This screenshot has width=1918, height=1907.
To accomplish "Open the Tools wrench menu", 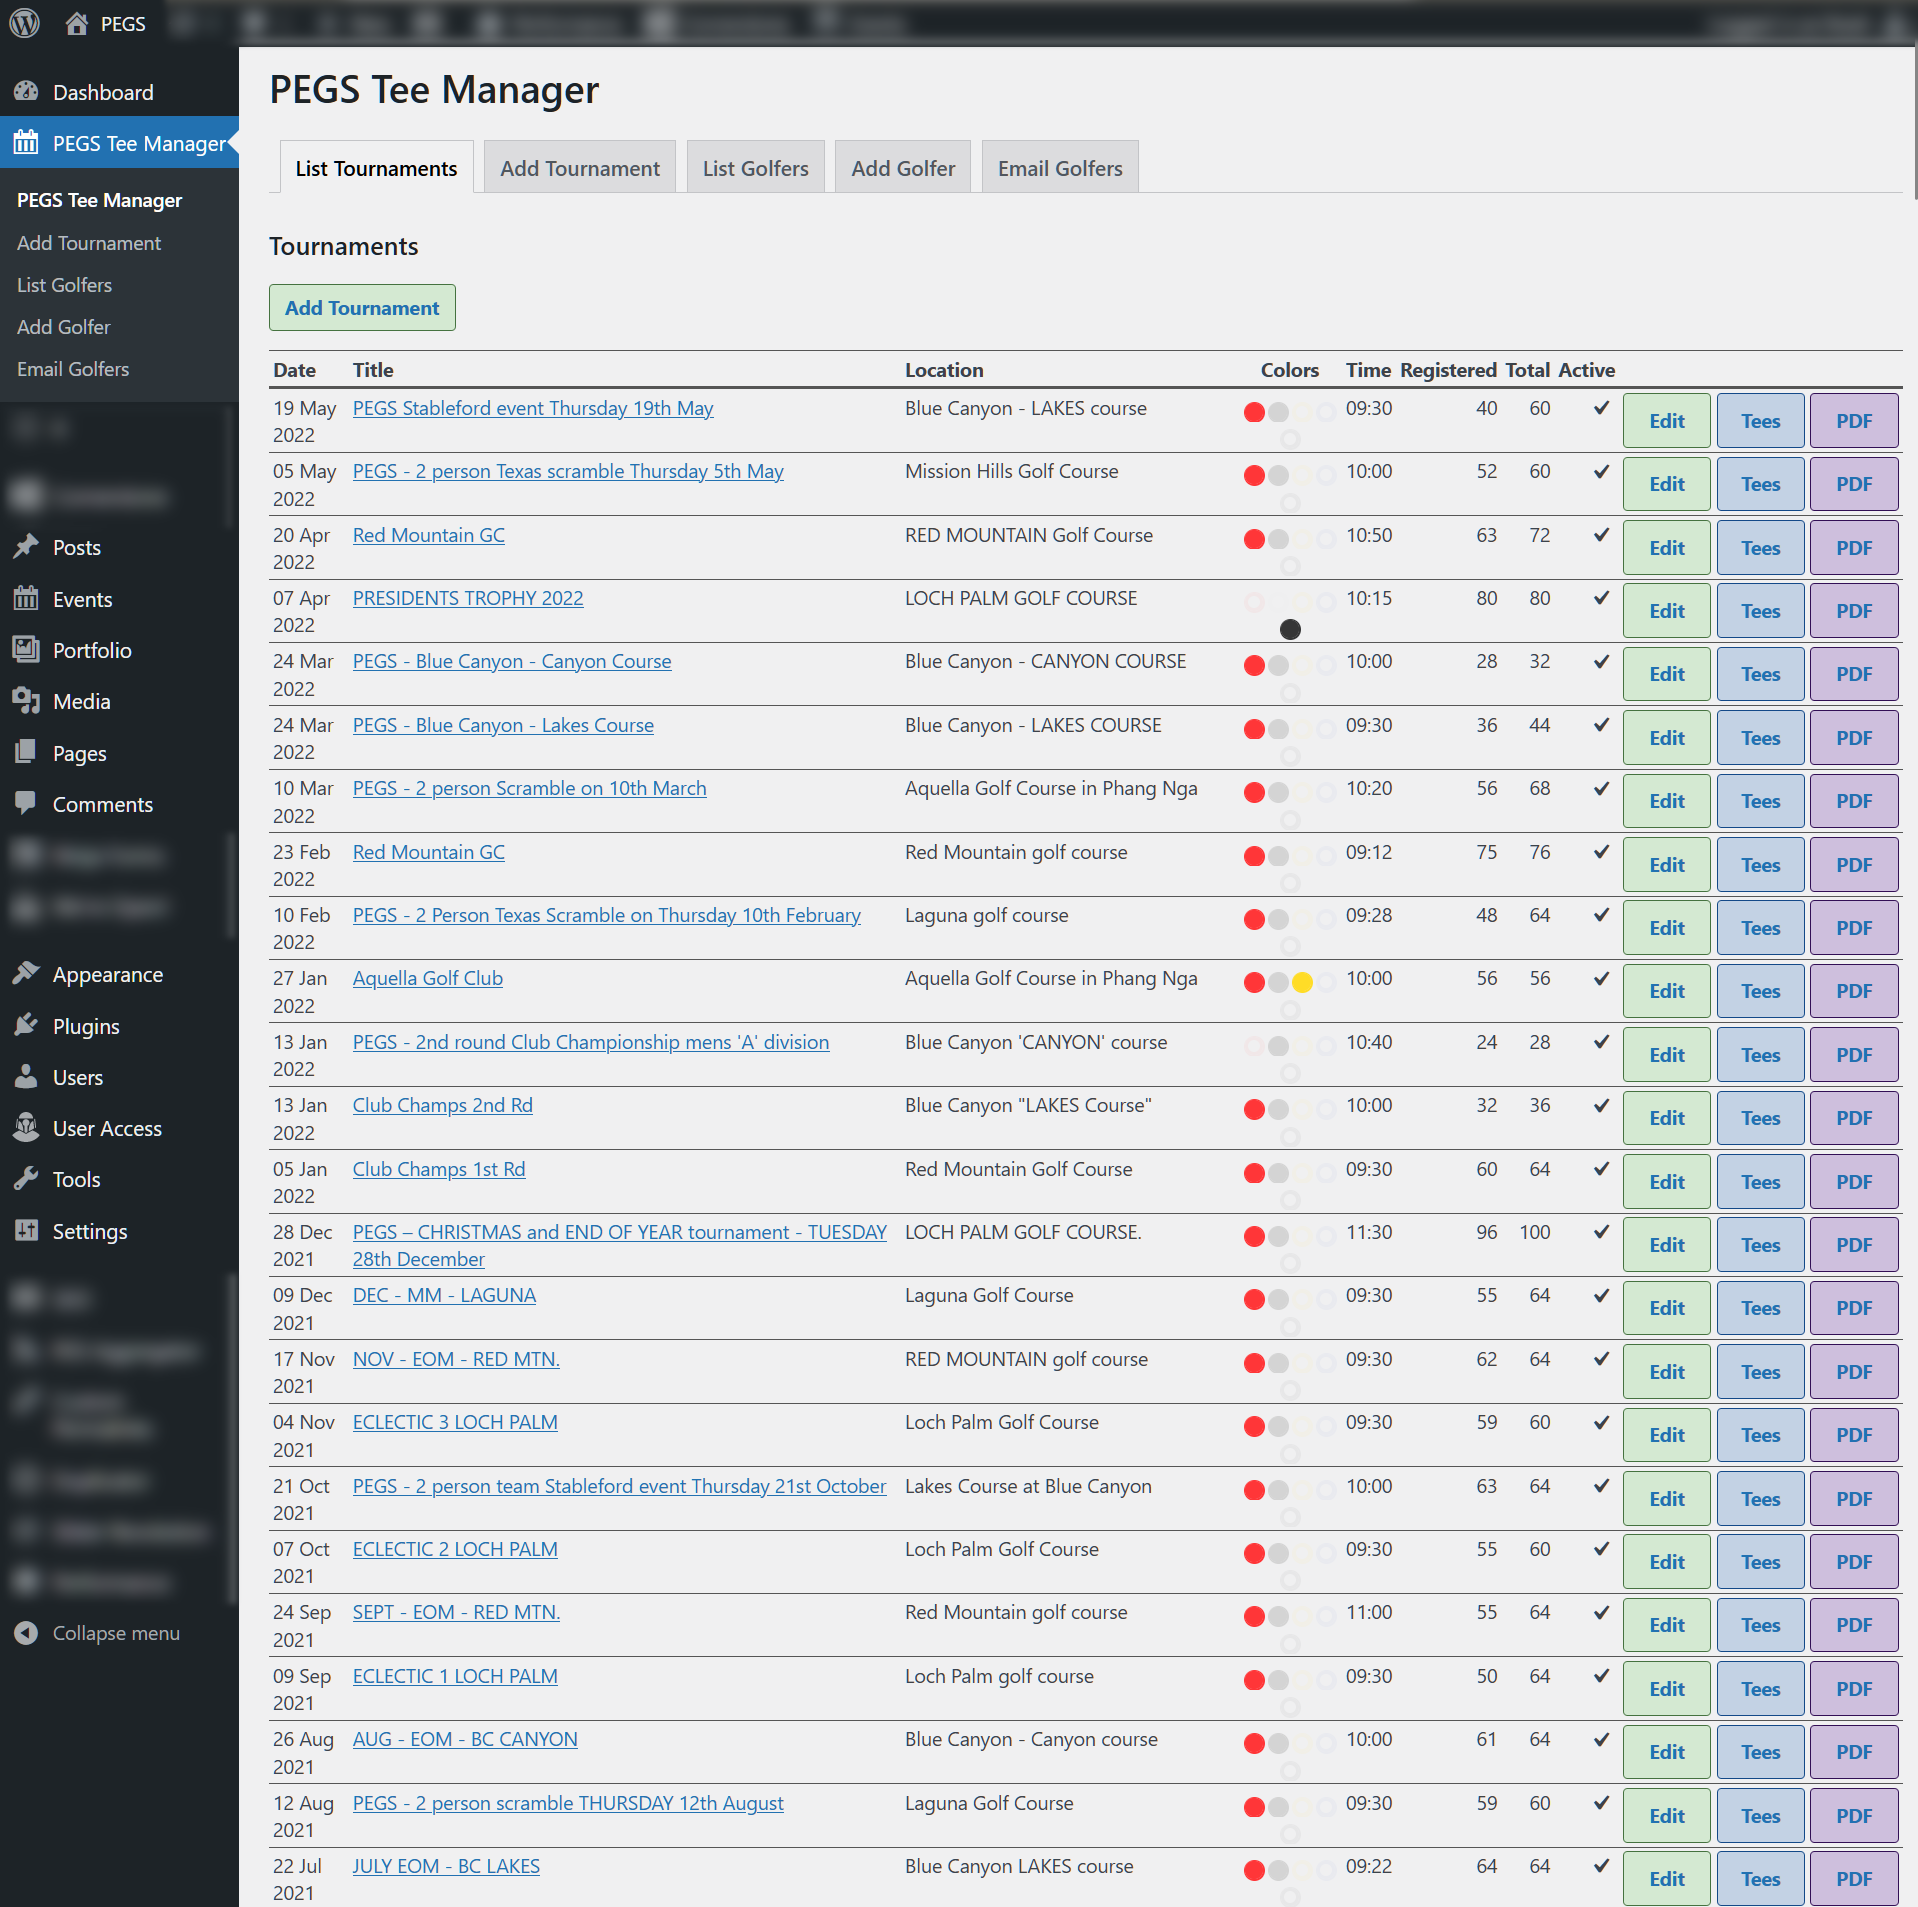I will (26, 1179).
